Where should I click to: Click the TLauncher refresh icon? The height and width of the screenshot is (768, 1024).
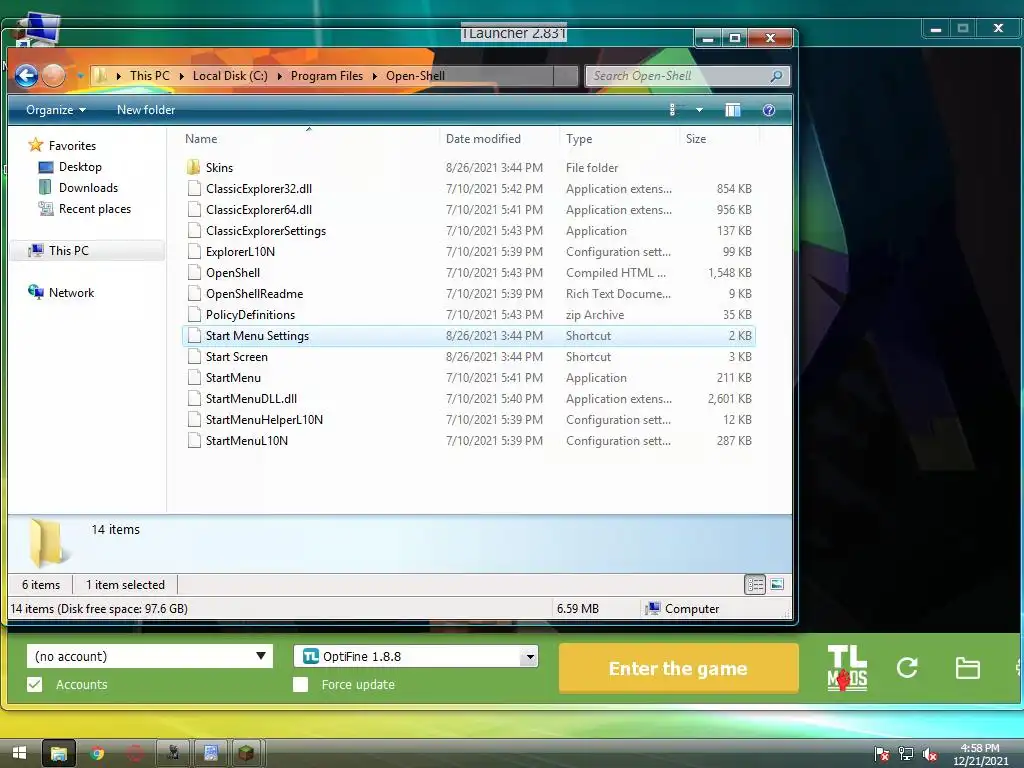[907, 667]
